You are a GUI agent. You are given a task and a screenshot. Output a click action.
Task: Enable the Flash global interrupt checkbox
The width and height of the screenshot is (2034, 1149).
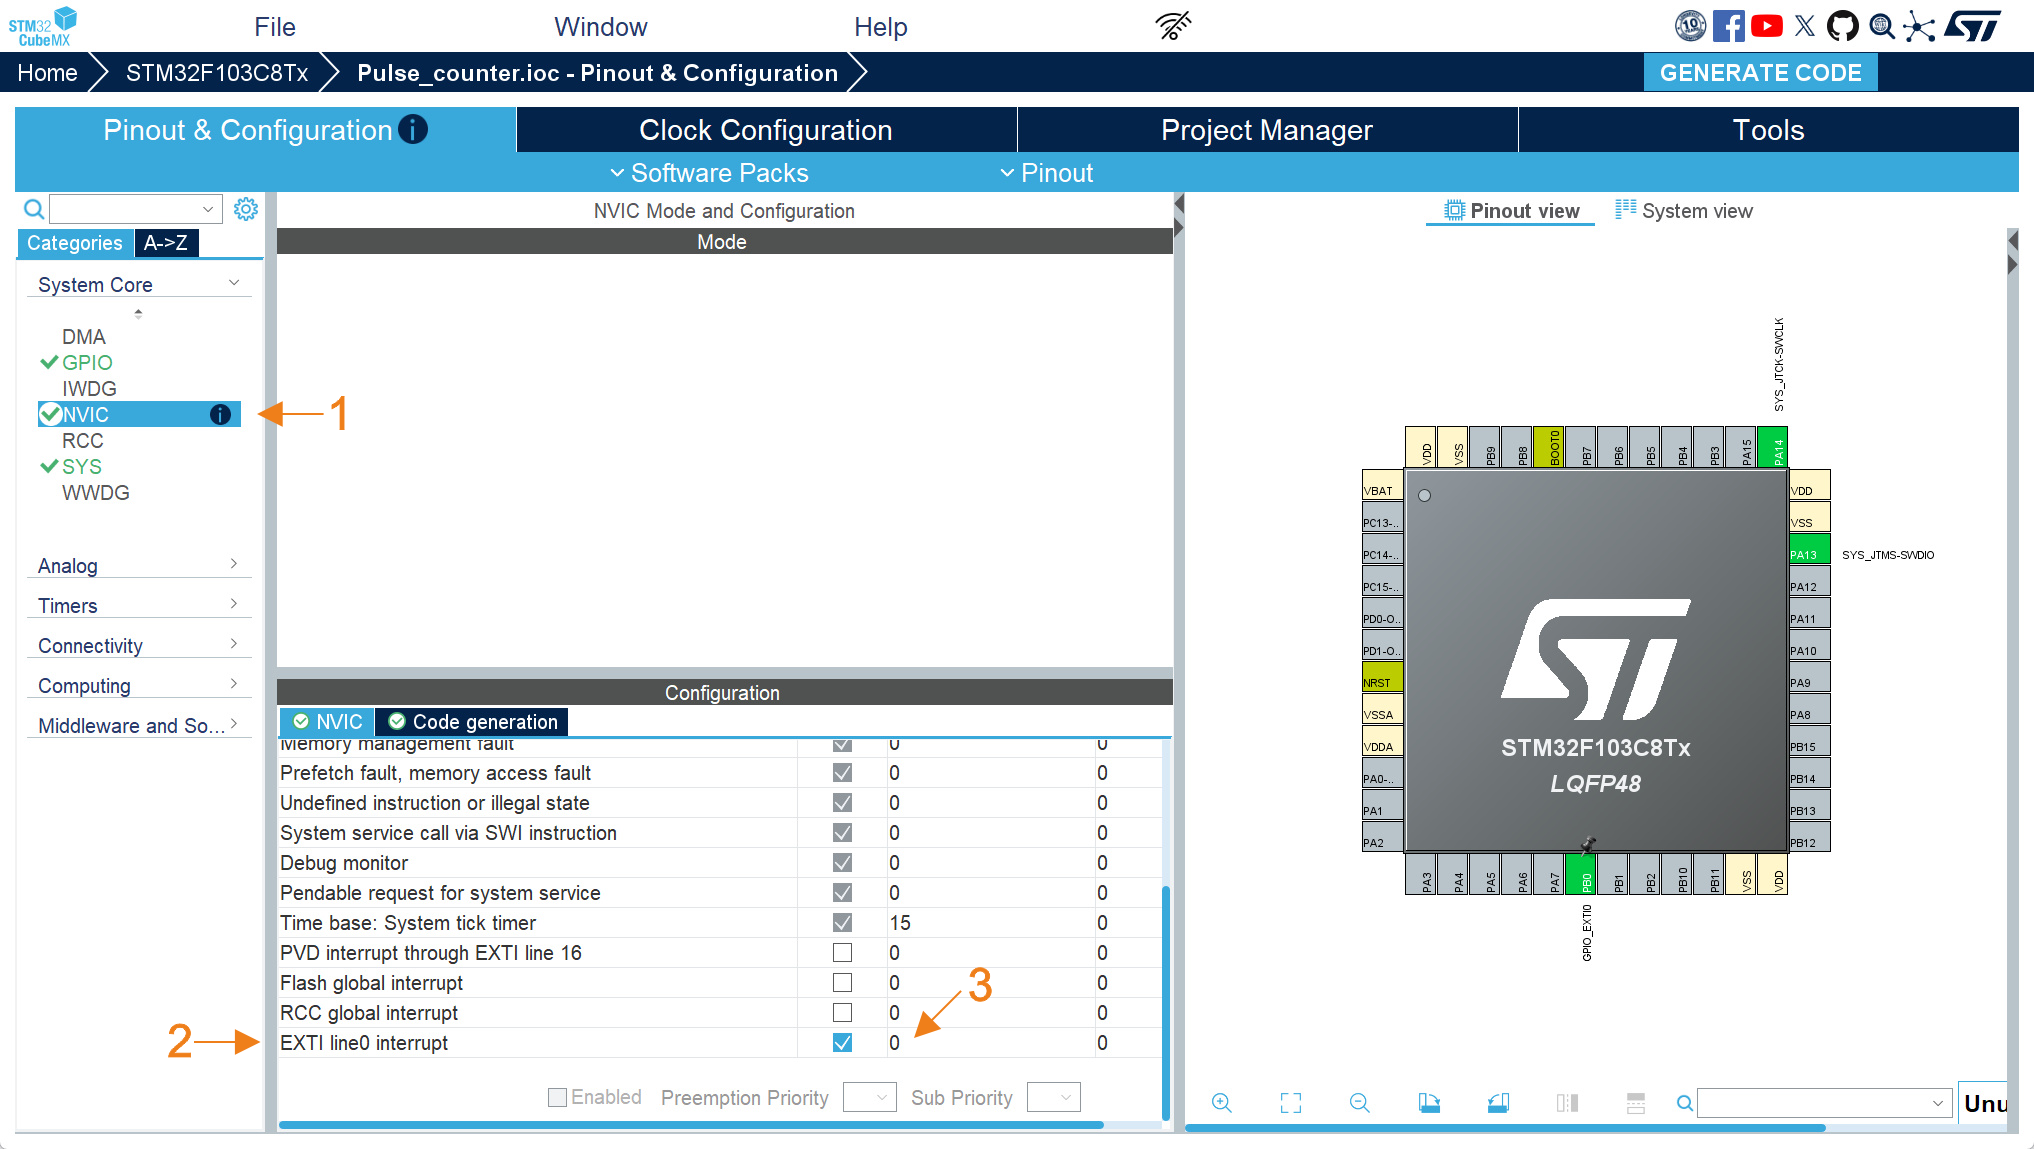(x=843, y=983)
